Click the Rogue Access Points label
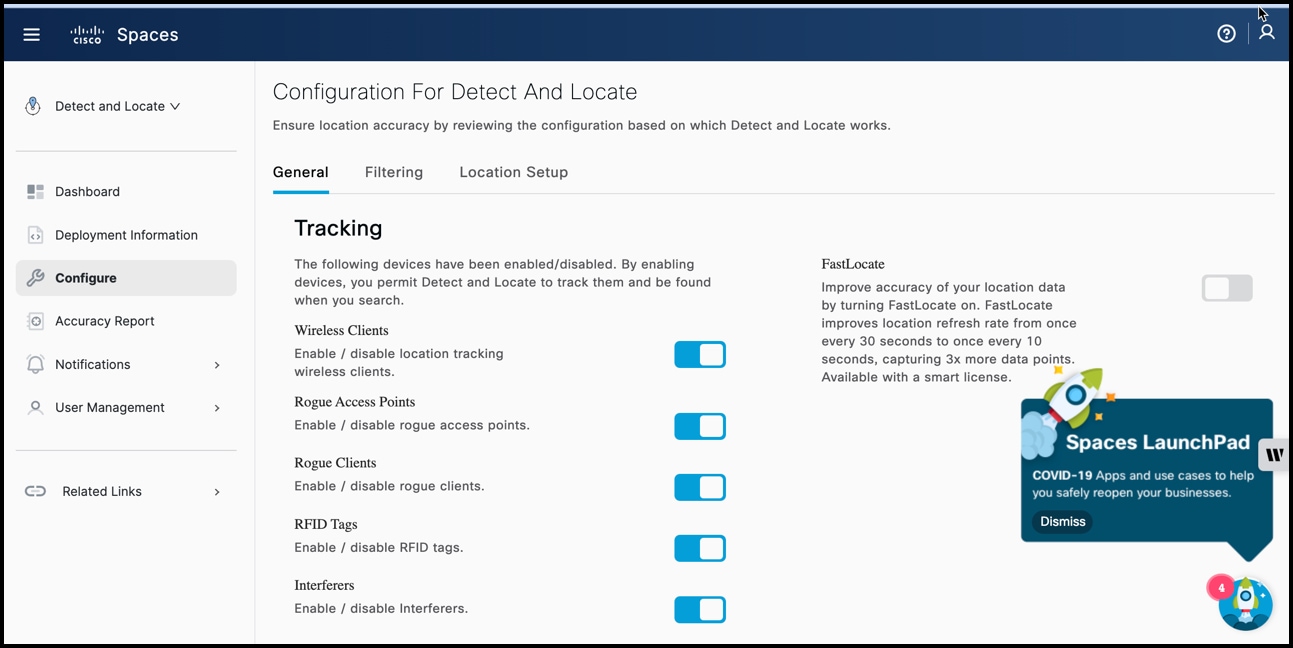 354,402
